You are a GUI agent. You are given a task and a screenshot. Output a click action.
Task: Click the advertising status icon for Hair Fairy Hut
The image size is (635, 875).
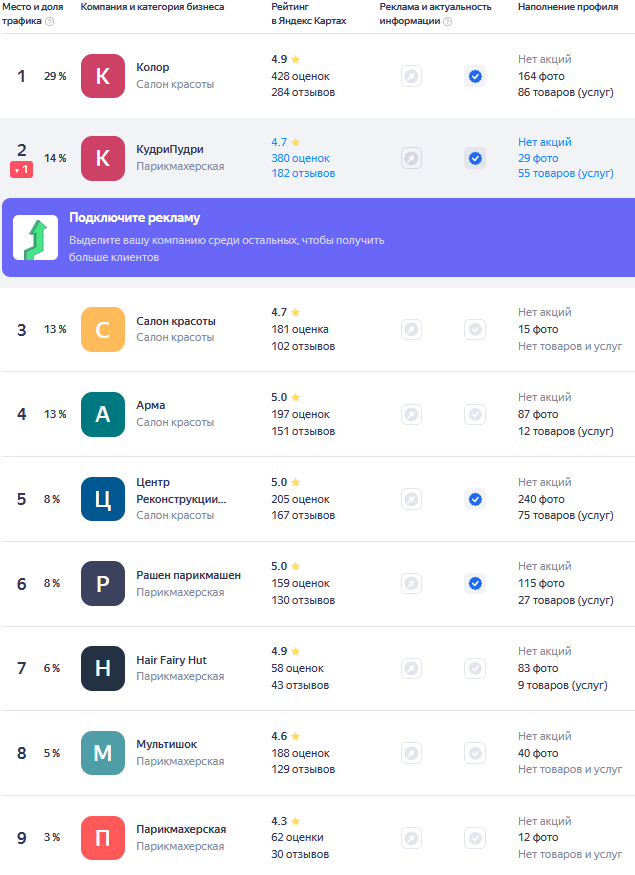[x=411, y=668]
